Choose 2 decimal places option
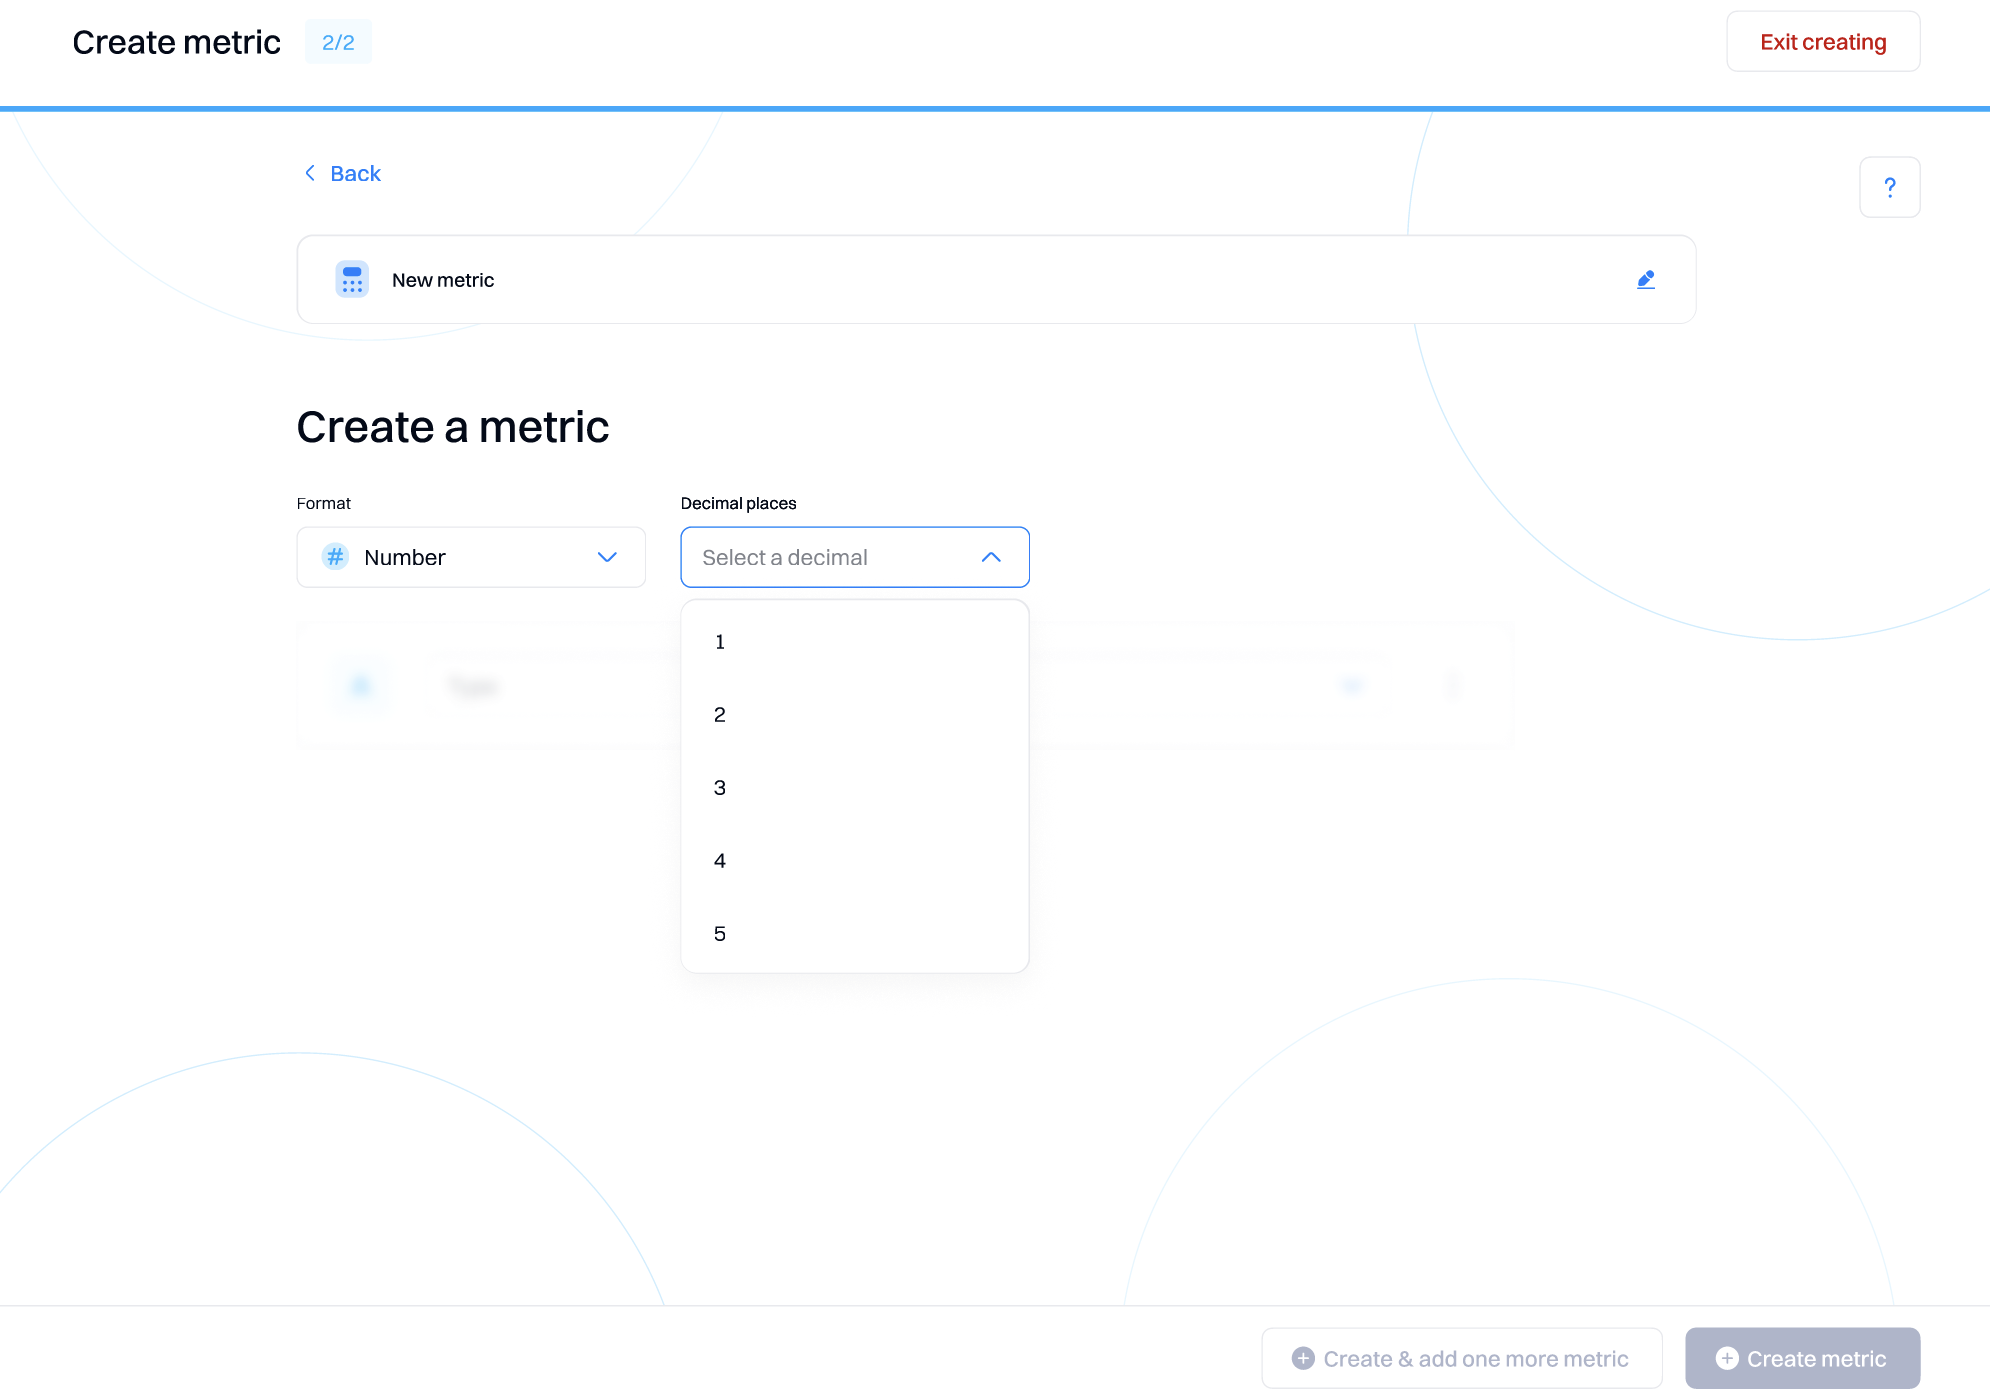This screenshot has height=1398, width=1990. coord(720,715)
